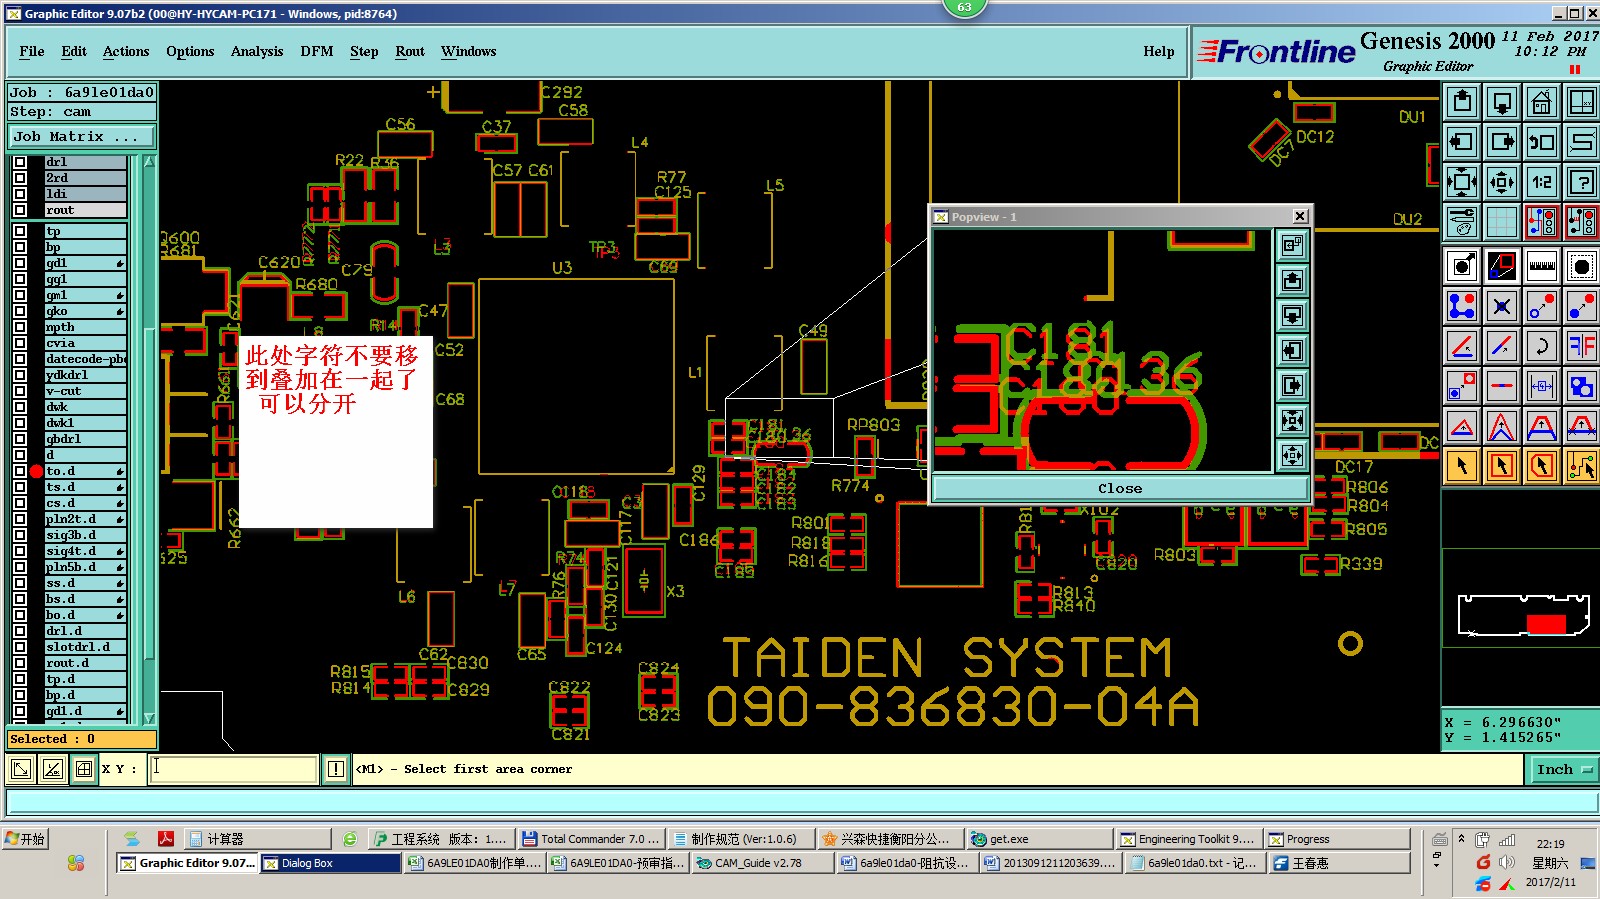1600x899 pixels.
Task: Toggle checkbox for to.d layer
Action: (20, 471)
